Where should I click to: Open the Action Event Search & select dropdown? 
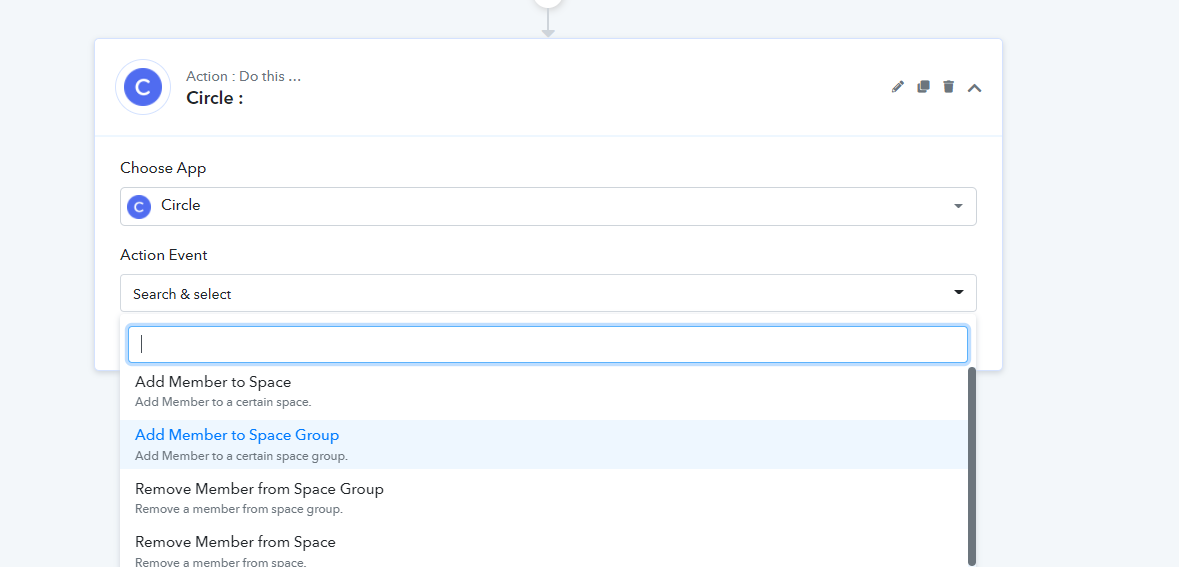548,293
